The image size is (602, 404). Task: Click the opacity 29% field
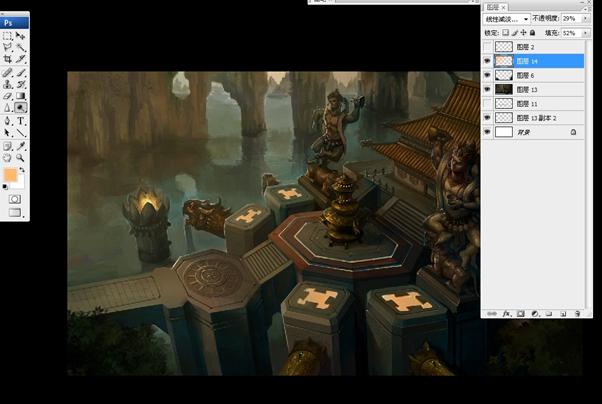(572, 18)
